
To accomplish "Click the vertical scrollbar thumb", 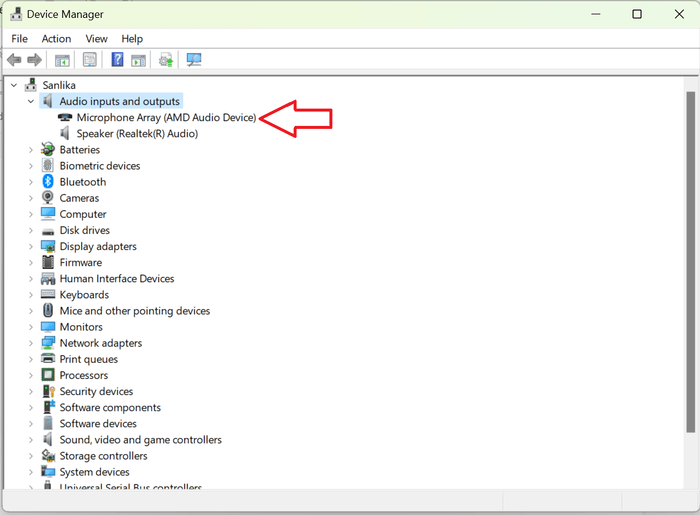I will pyautogui.click(x=691, y=262).
